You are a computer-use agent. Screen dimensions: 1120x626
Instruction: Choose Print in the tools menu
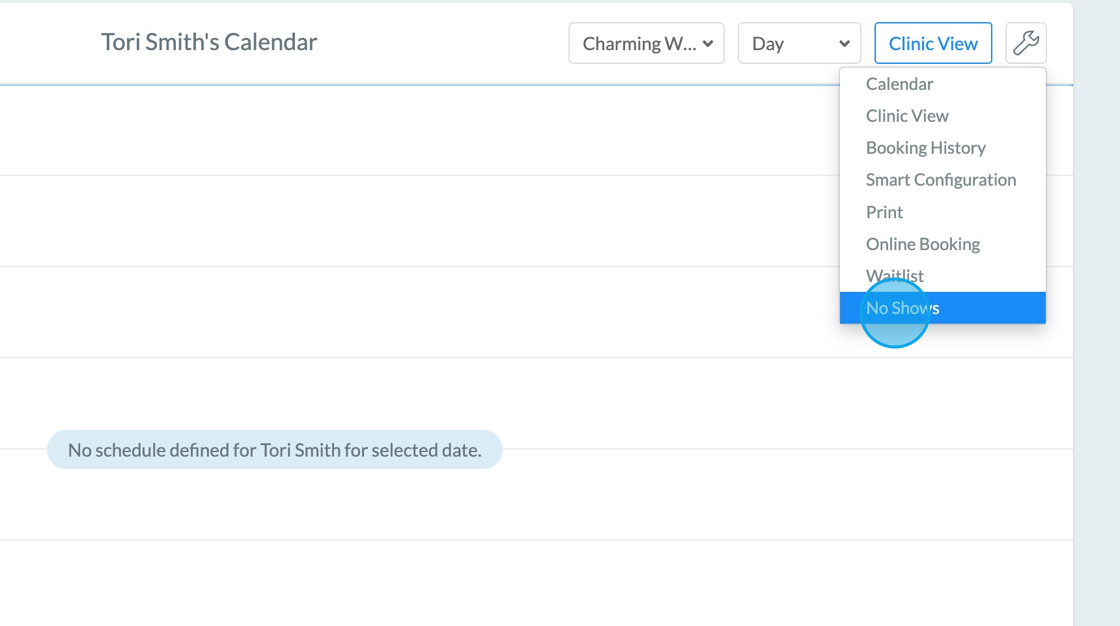pos(885,212)
